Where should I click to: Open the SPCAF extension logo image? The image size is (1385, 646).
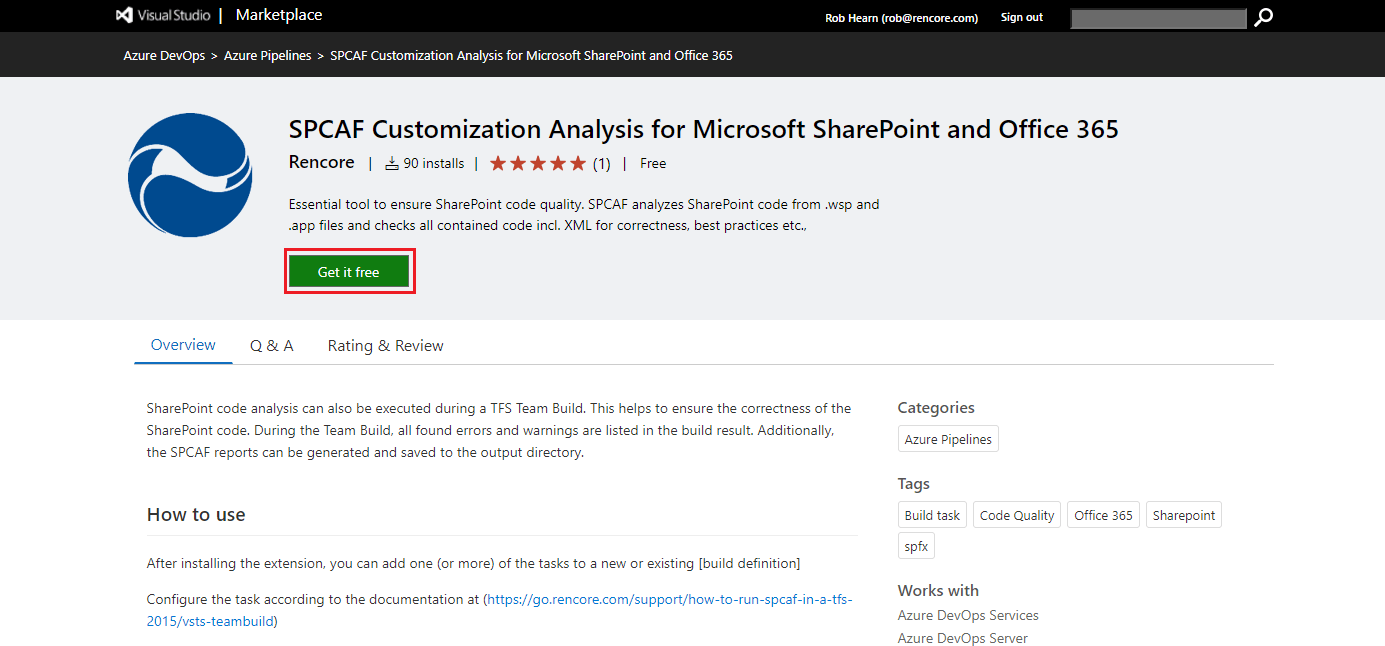(x=190, y=175)
